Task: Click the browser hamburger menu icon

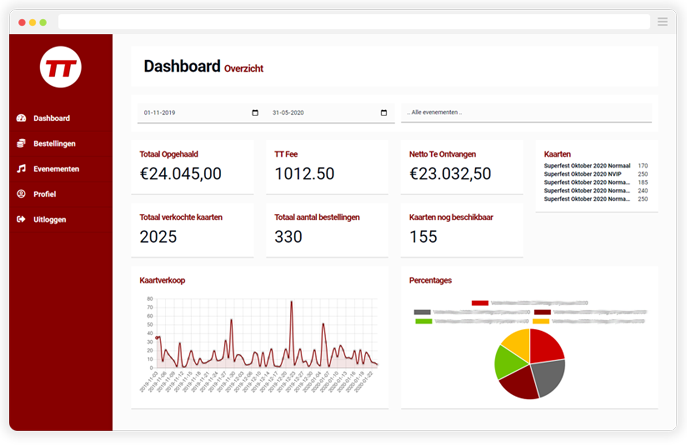Action: pyautogui.click(x=662, y=21)
